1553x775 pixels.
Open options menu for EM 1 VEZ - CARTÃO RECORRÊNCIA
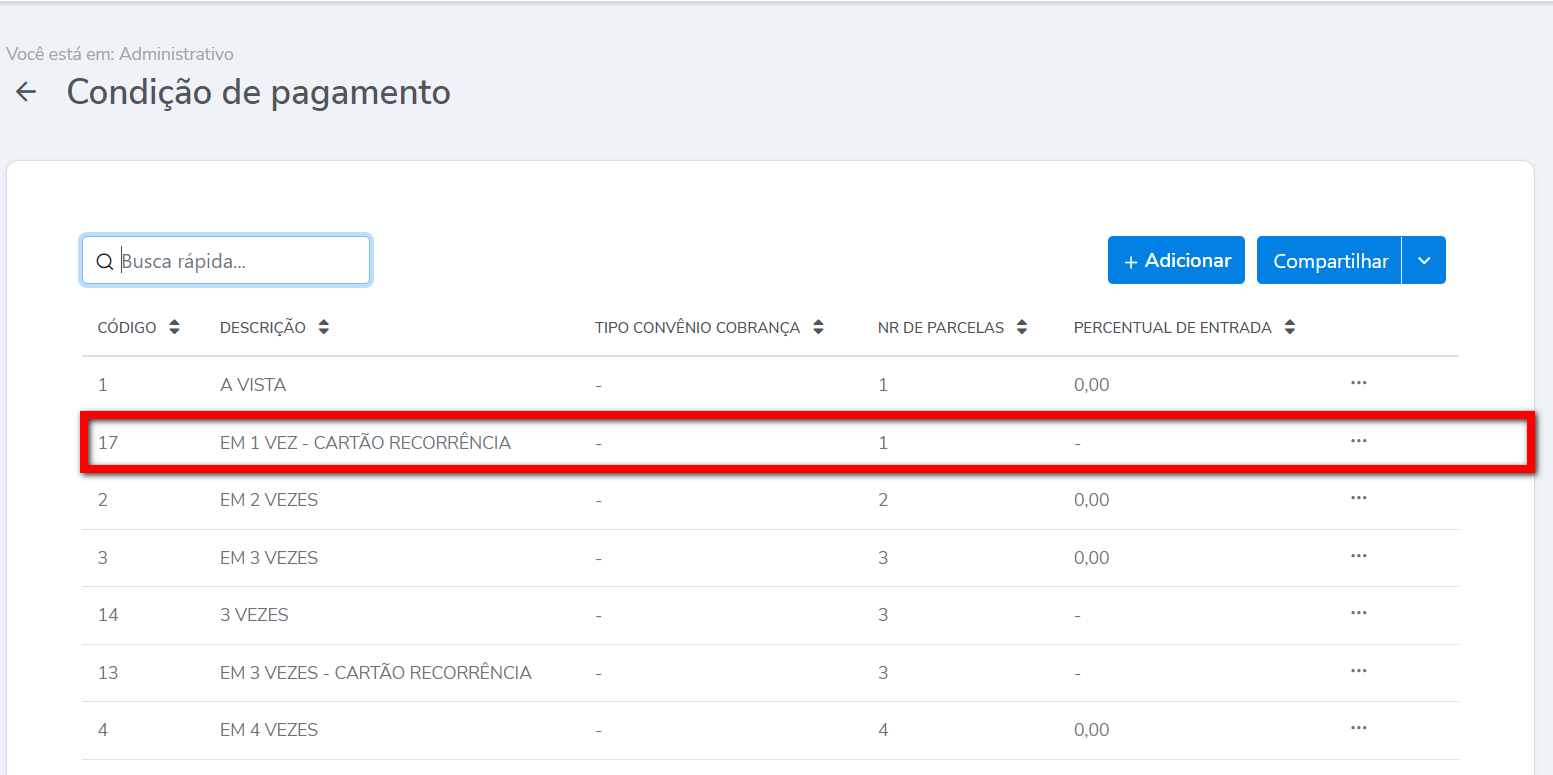point(1358,441)
